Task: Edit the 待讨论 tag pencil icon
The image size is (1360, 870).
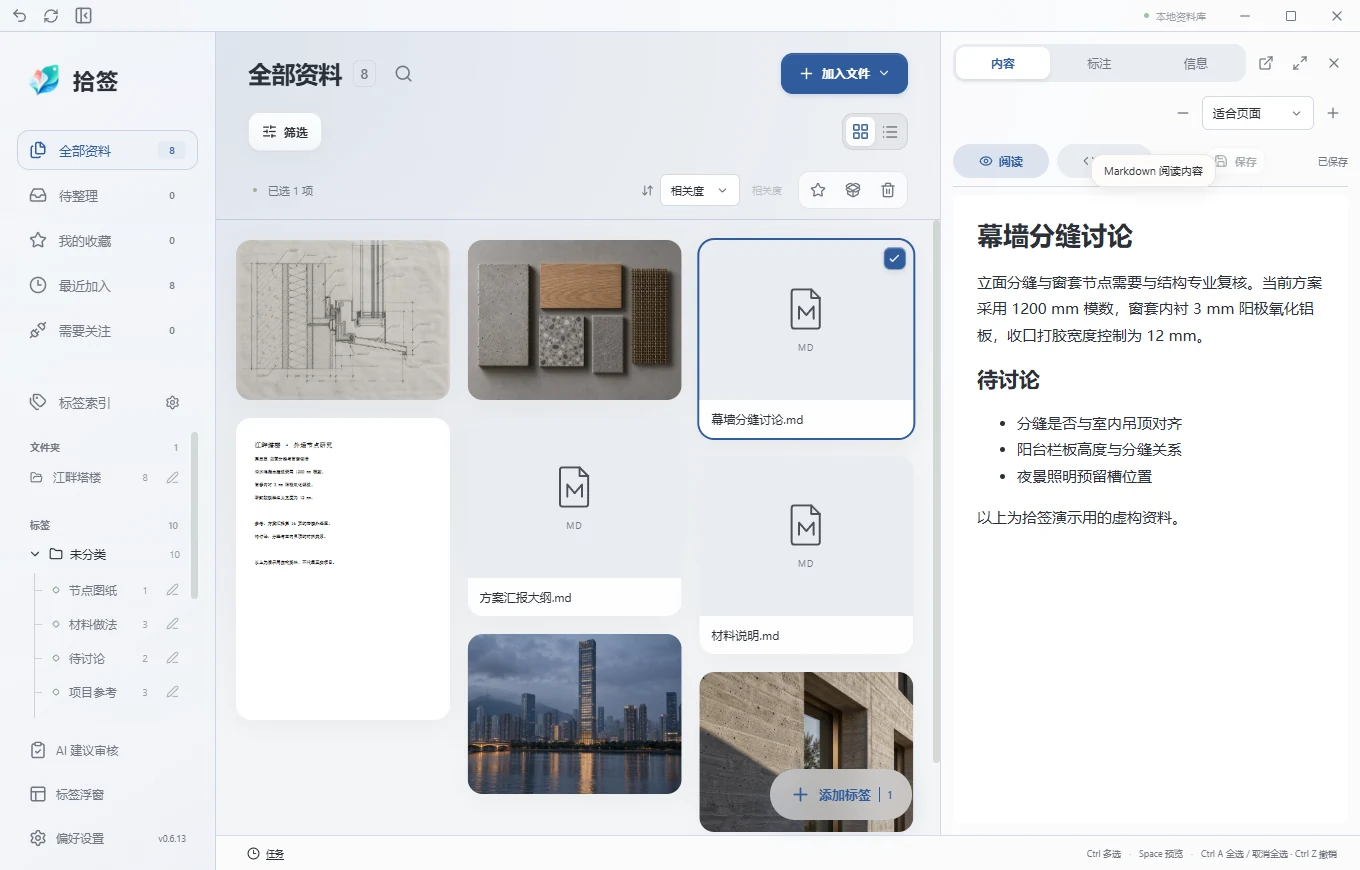Action: [172, 658]
